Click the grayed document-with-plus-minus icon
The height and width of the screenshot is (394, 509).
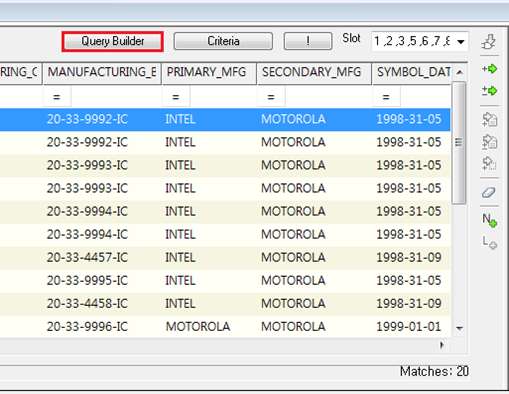coord(489,142)
